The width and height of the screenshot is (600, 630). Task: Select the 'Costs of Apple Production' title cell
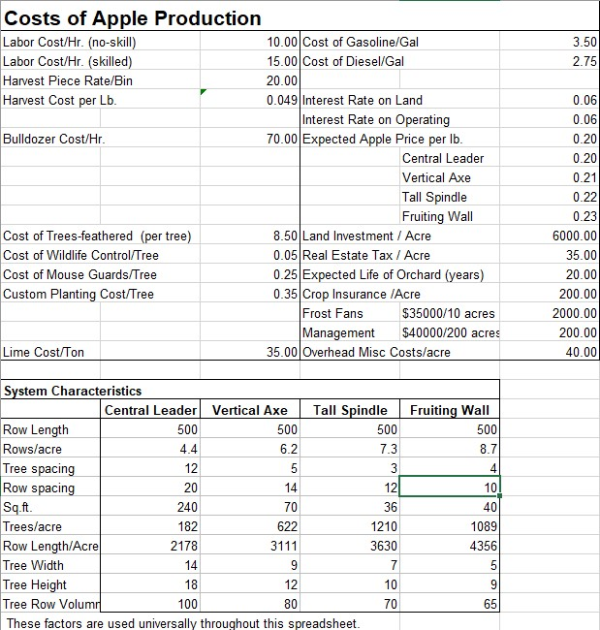[133, 18]
